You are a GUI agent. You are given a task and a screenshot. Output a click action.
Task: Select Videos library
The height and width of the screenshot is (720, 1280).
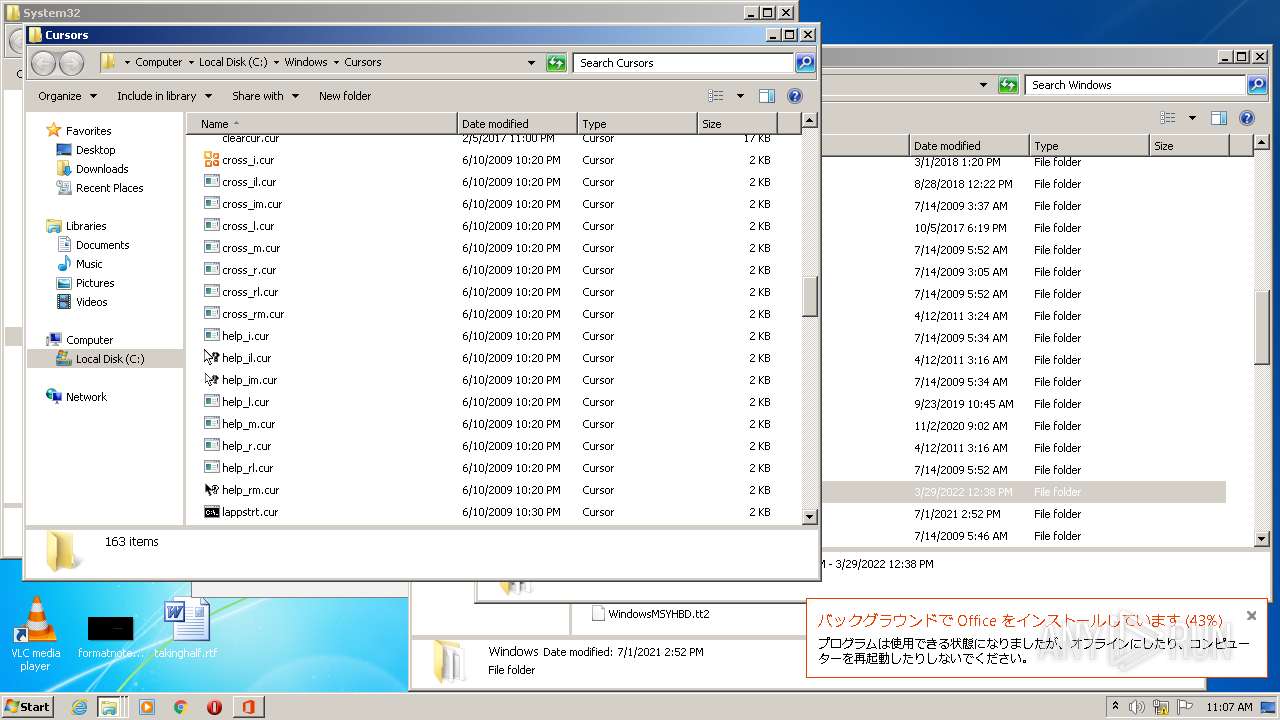point(91,302)
